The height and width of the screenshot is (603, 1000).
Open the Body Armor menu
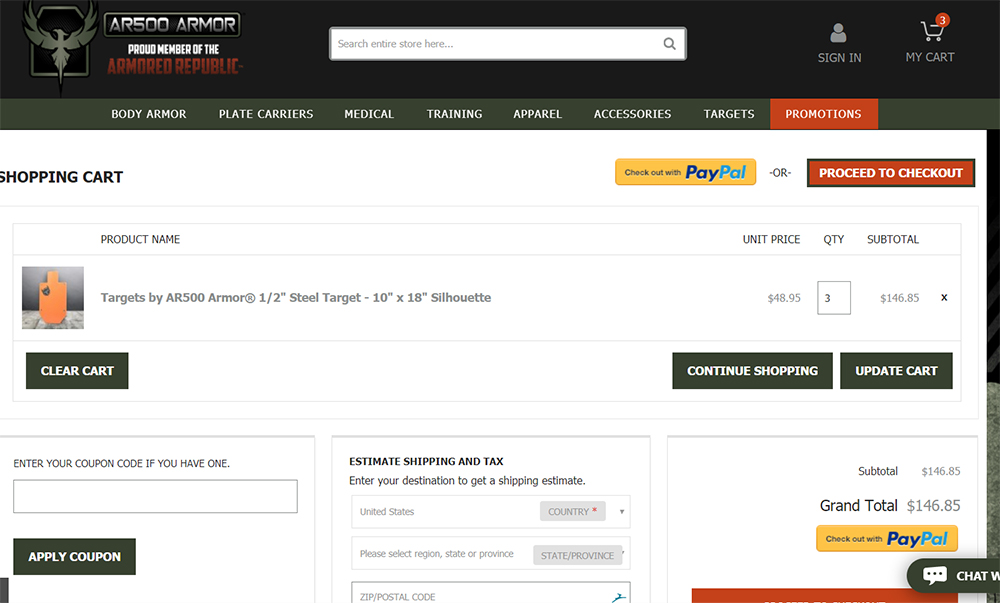[x=149, y=114]
